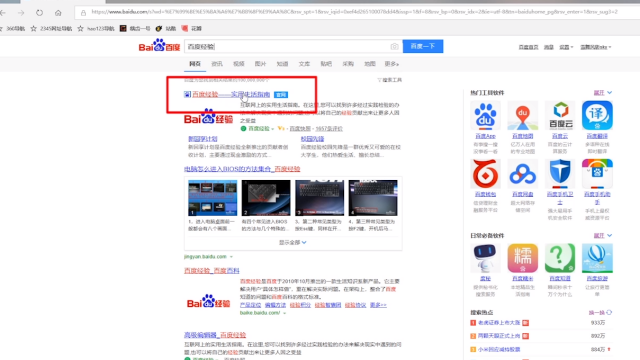Click the Baidu logo

click(159, 46)
